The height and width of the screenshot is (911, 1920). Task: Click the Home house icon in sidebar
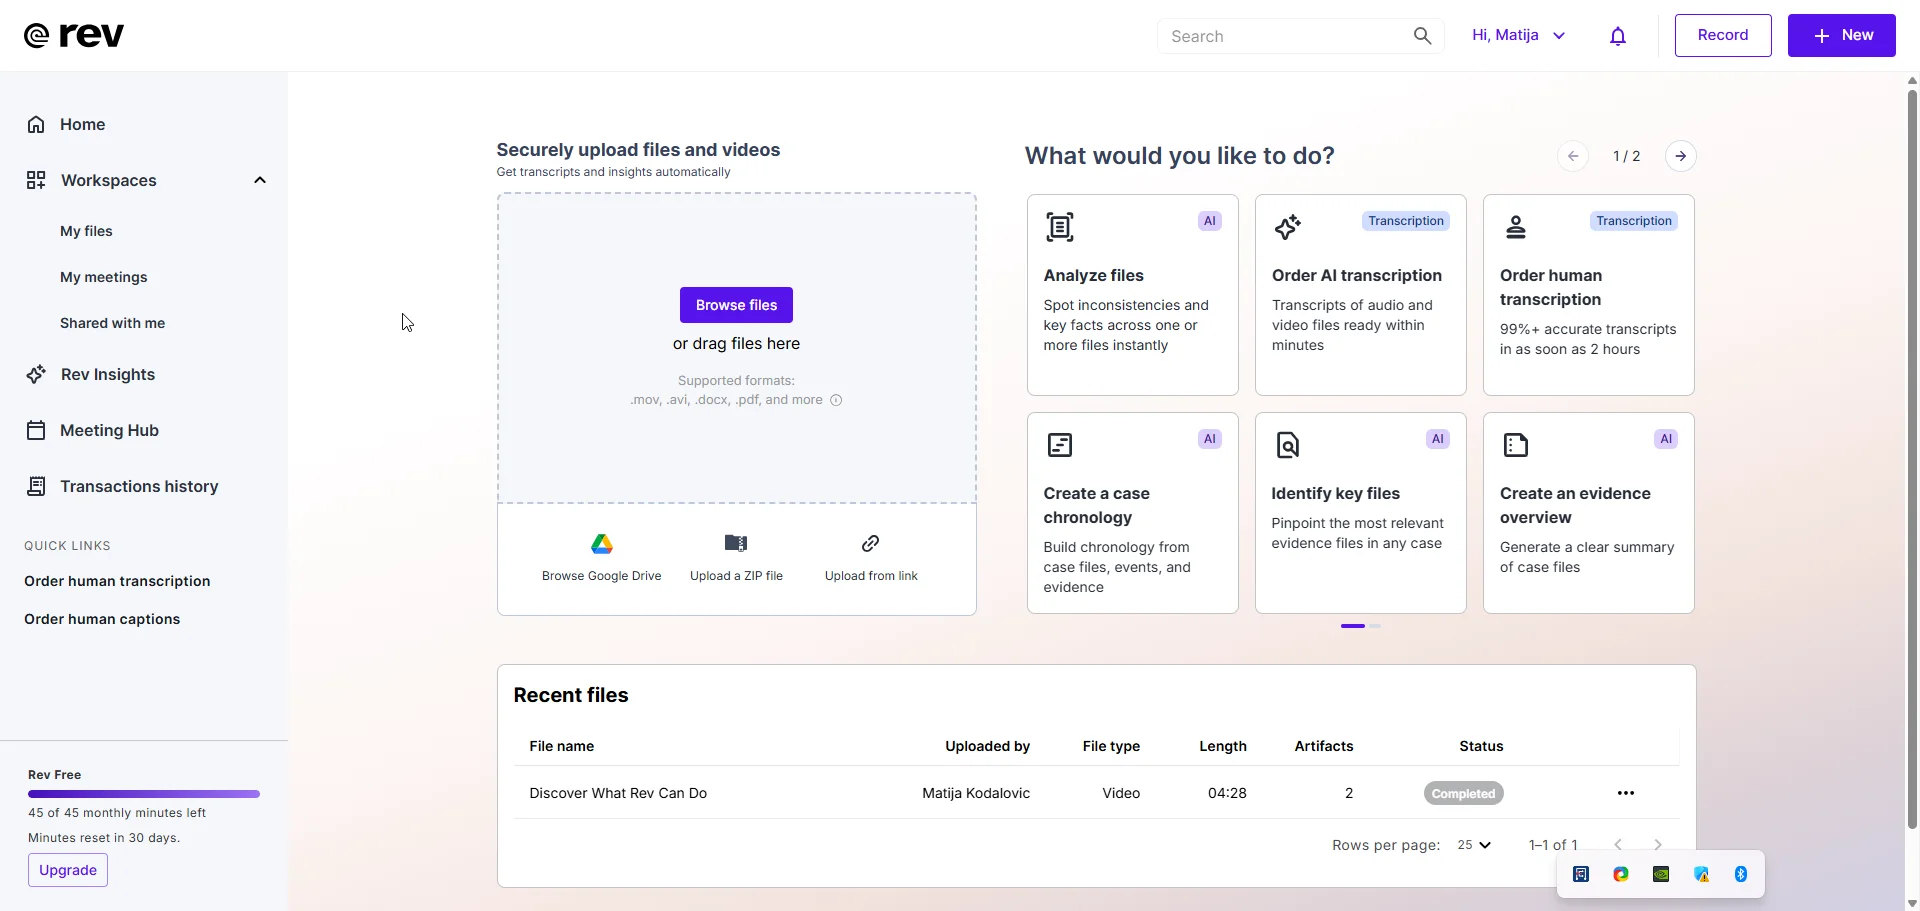coord(36,124)
